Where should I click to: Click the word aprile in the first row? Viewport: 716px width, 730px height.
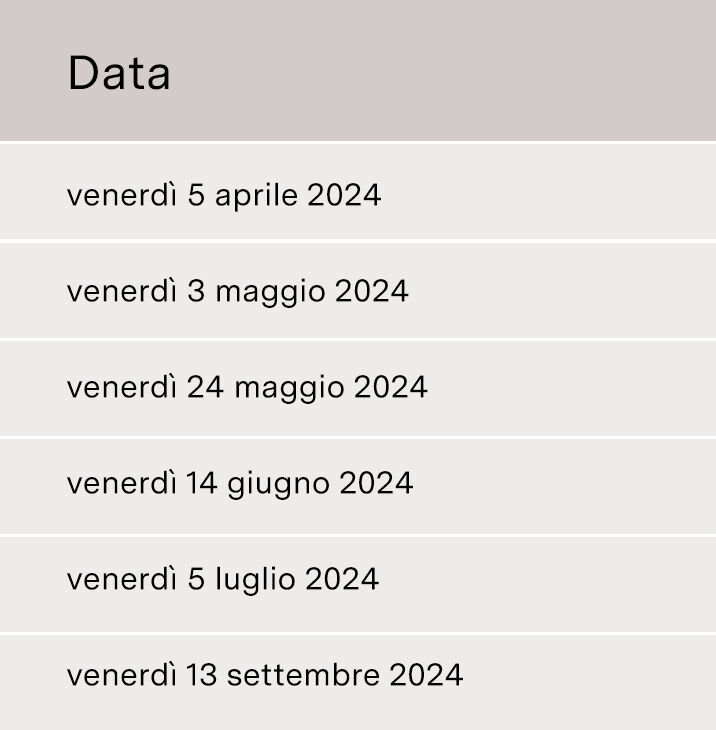click(256, 196)
